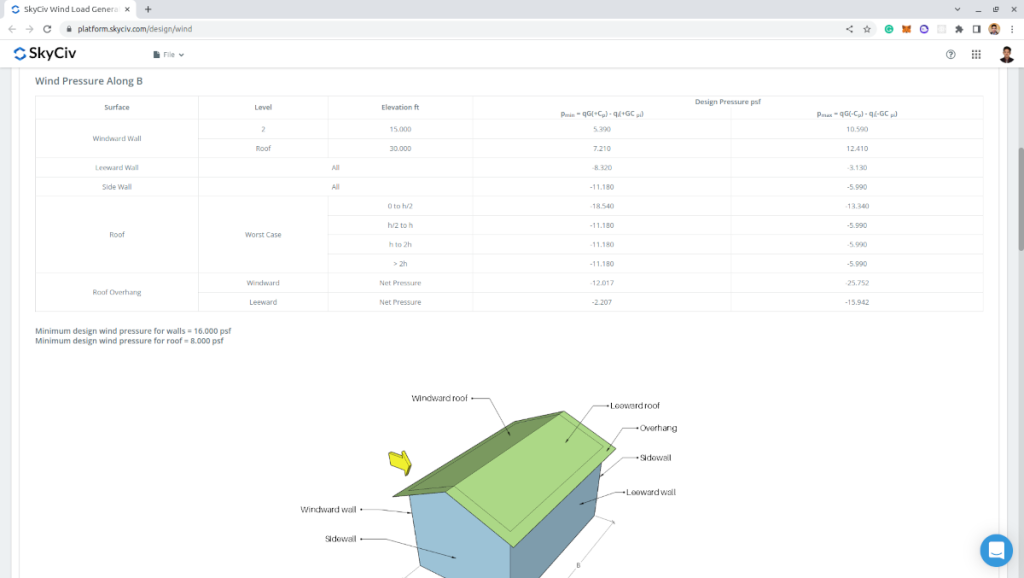Open a new browser tab
The image size is (1024, 578).
tap(148, 9)
